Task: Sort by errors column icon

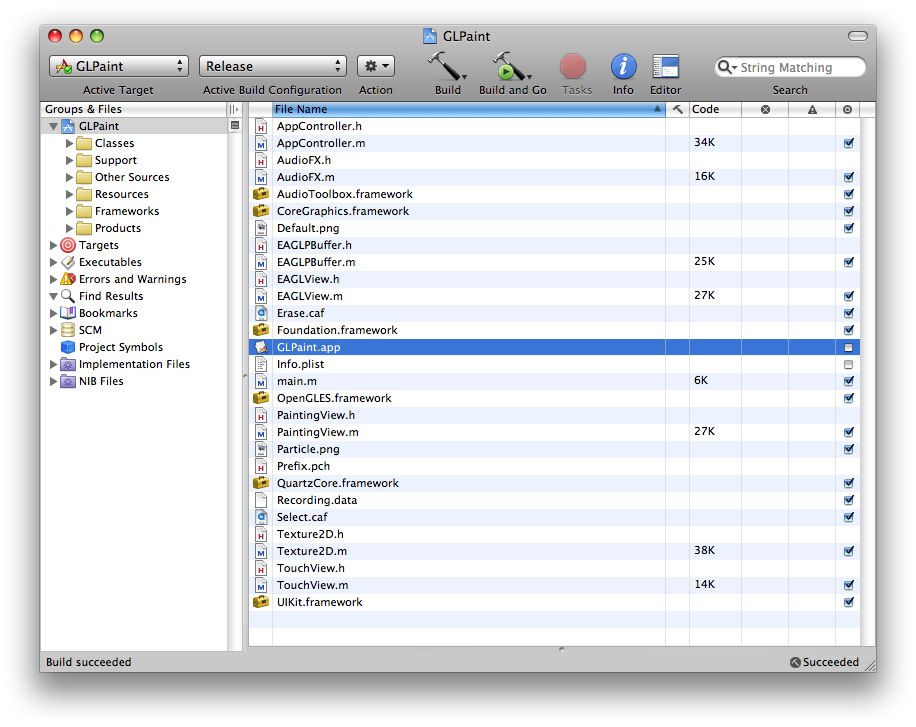Action: [765, 109]
